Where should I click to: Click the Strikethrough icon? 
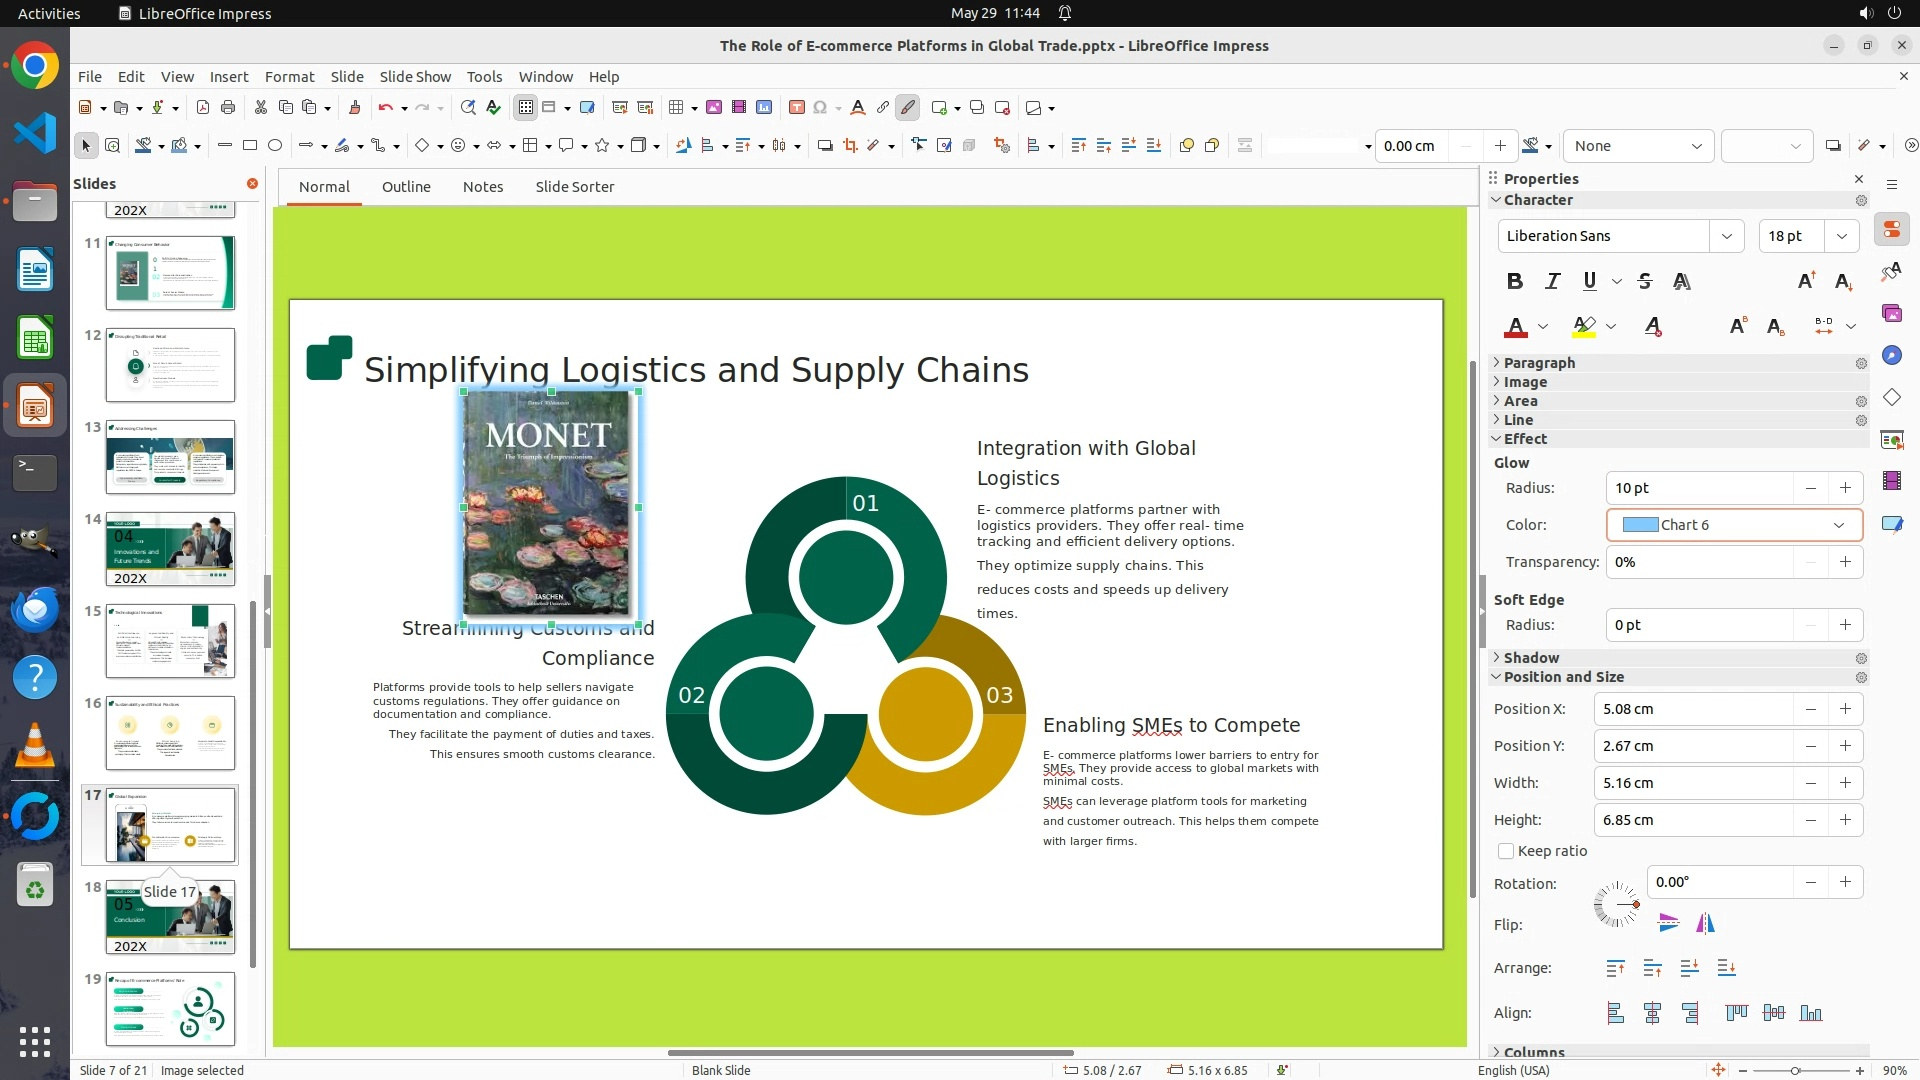click(x=1645, y=282)
